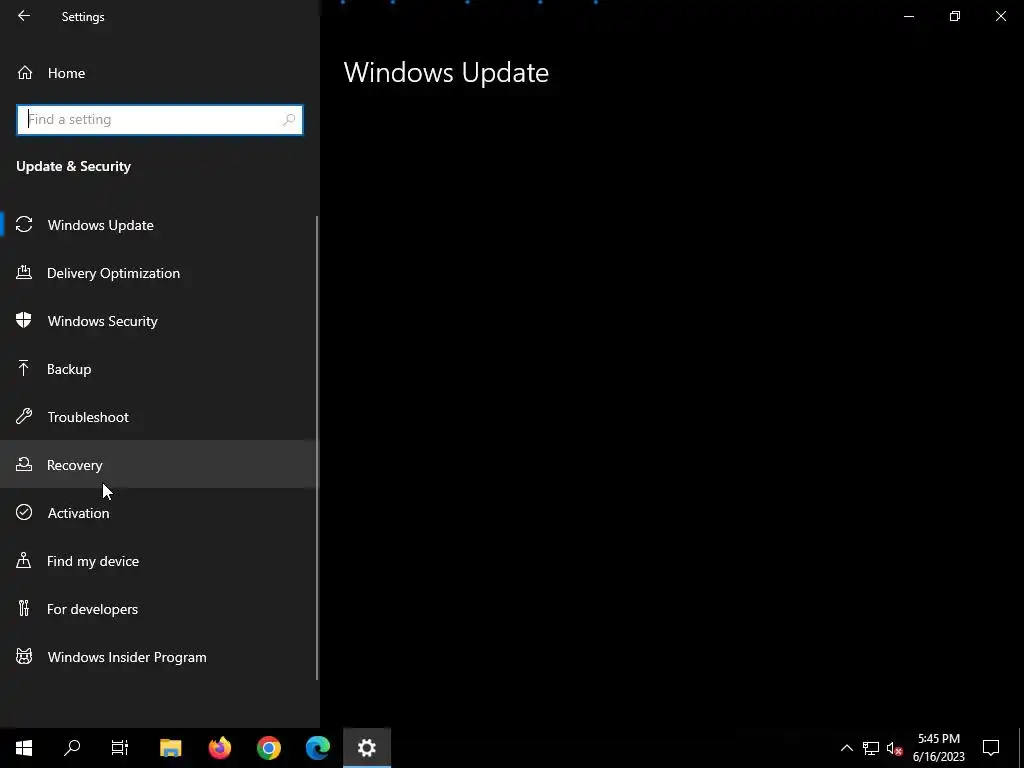Minimize the Settings window
Viewport: 1024px width, 768px height.
click(x=908, y=16)
